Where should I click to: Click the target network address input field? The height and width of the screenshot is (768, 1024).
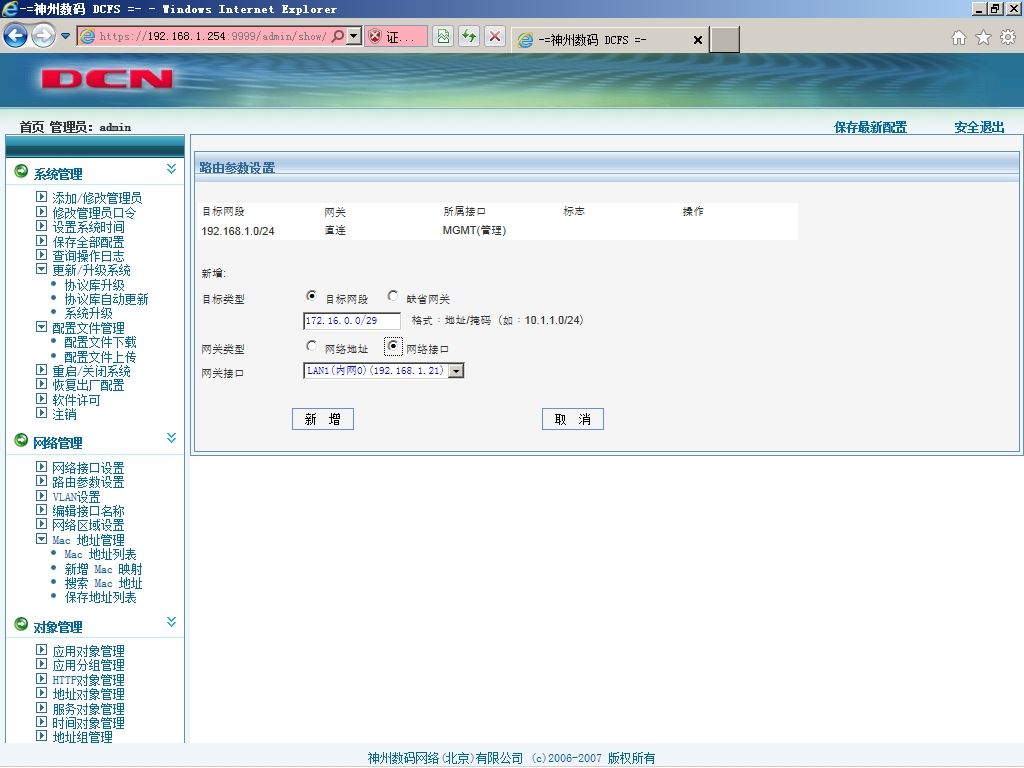[x=352, y=321]
